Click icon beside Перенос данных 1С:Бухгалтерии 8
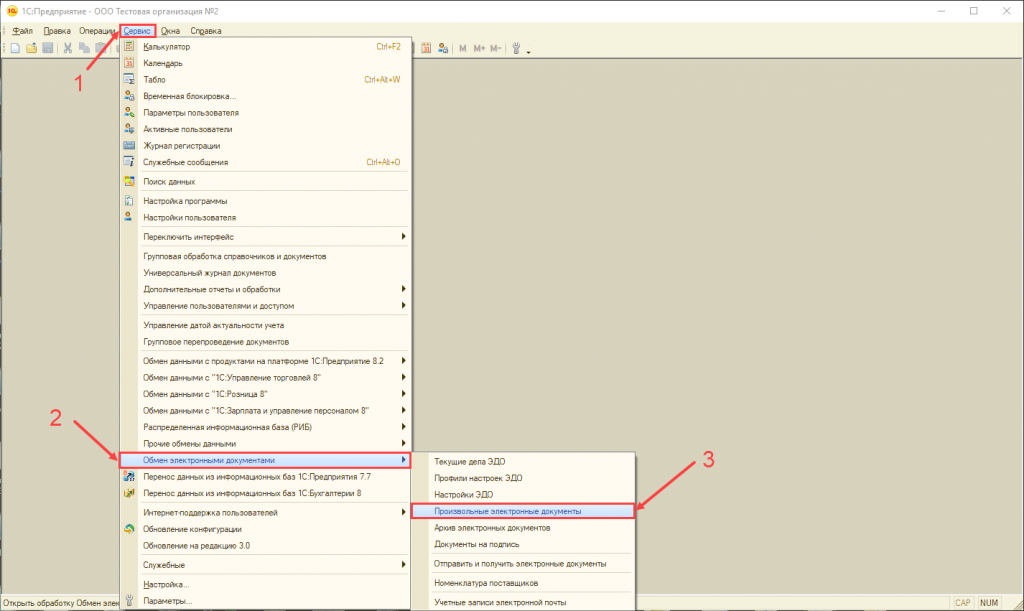1024x611 pixels. [x=129, y=493]
